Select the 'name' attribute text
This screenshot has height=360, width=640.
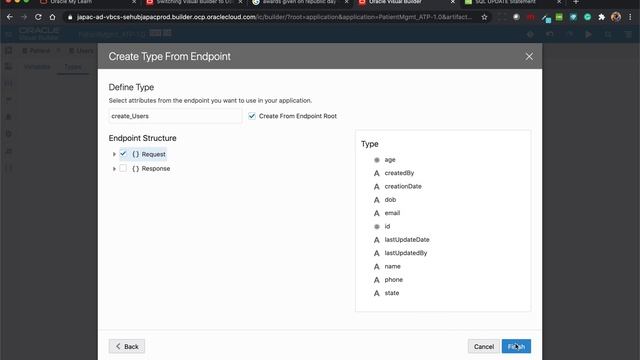pyautogui.click(x=393, y=267)
